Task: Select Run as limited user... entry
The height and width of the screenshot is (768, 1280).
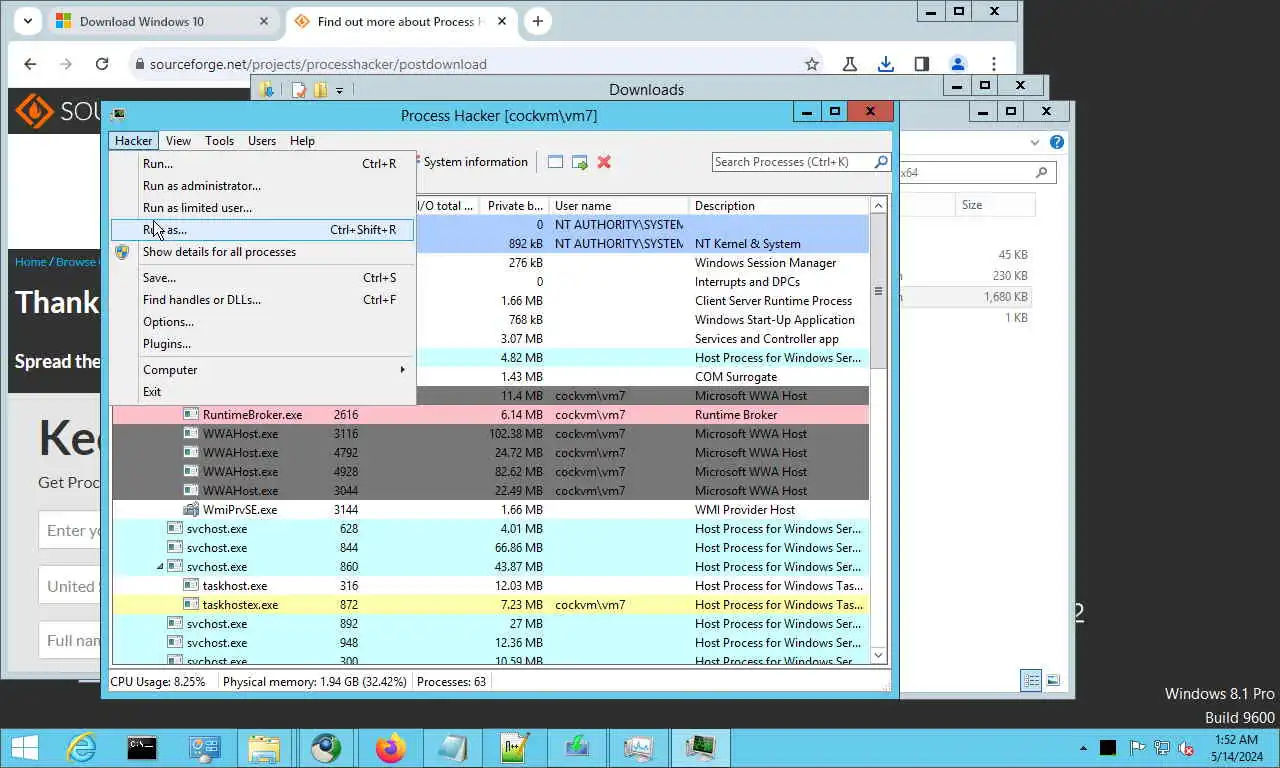Action: pyautogui.click(x=262, y=208)
